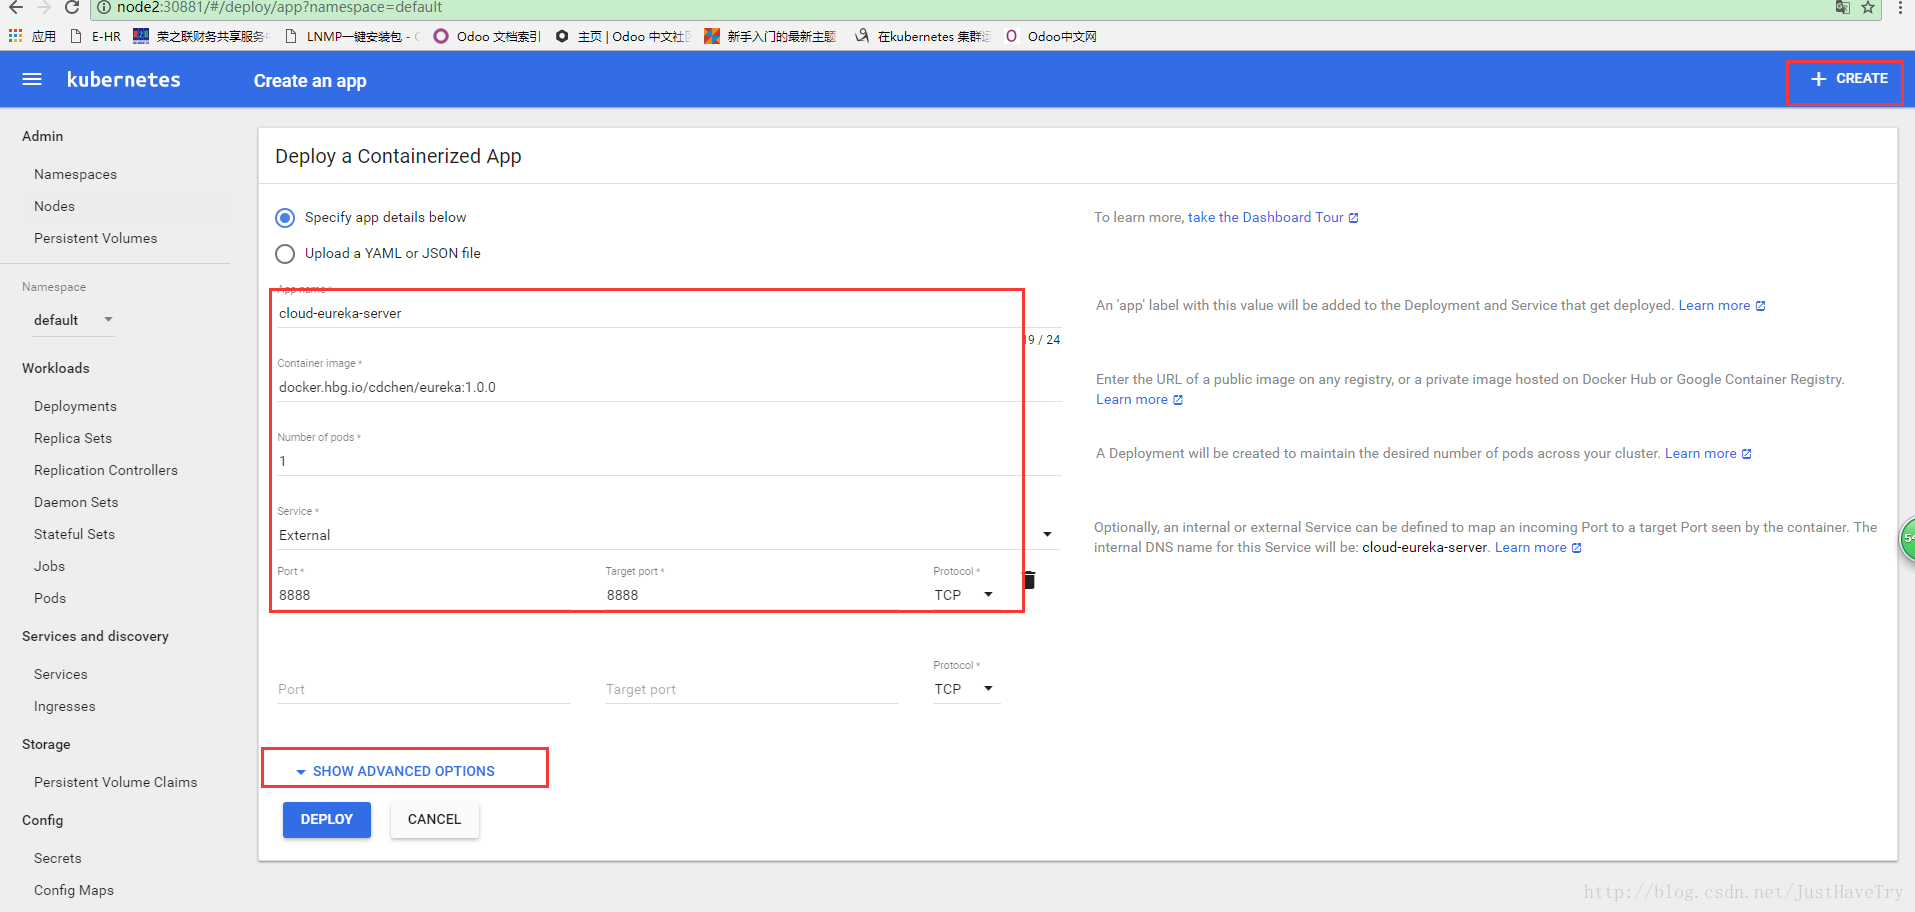Open the Chrome apps grid icon
The width and height of the screenshot is (1915, 912).
(15, 36)
